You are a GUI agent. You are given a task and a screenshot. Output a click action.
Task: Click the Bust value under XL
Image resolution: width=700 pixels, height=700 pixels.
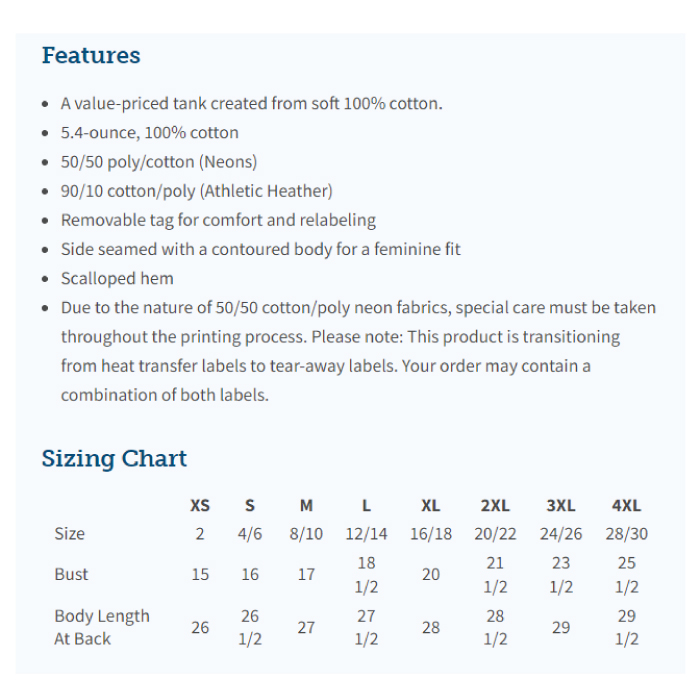tap(430, 575)
